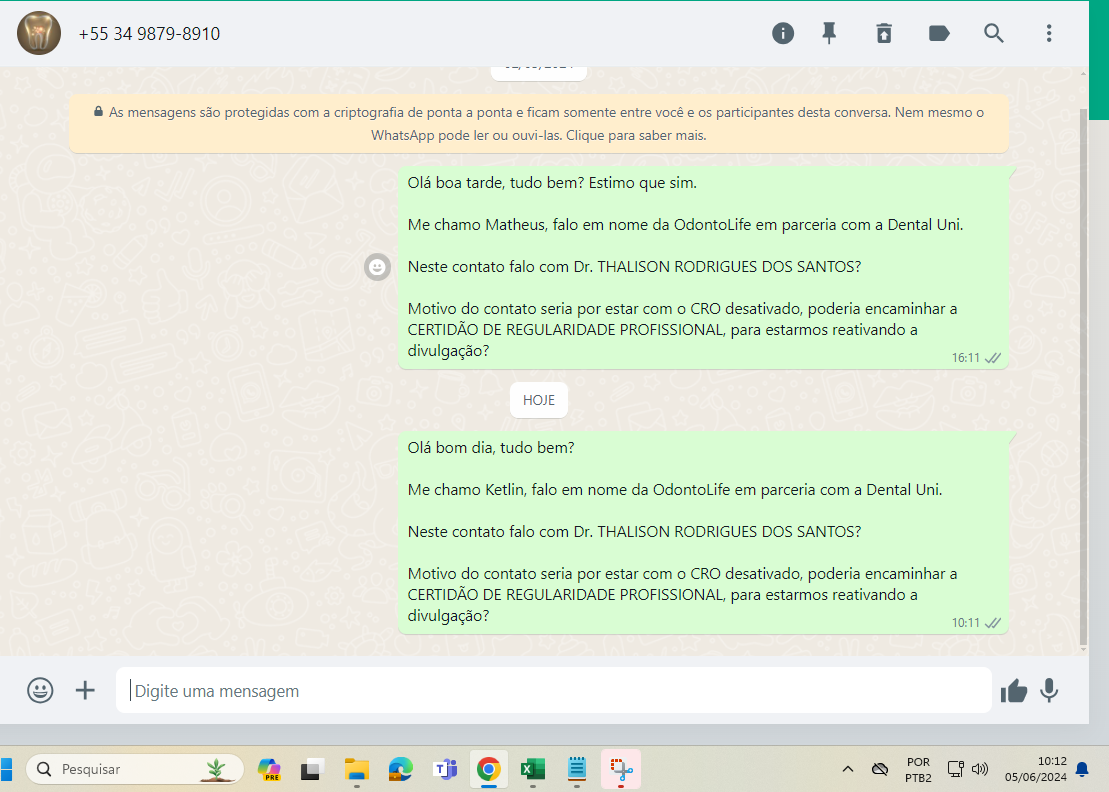
Task: Click the cloud sync tray icon
Action: [x=880, y=769]
